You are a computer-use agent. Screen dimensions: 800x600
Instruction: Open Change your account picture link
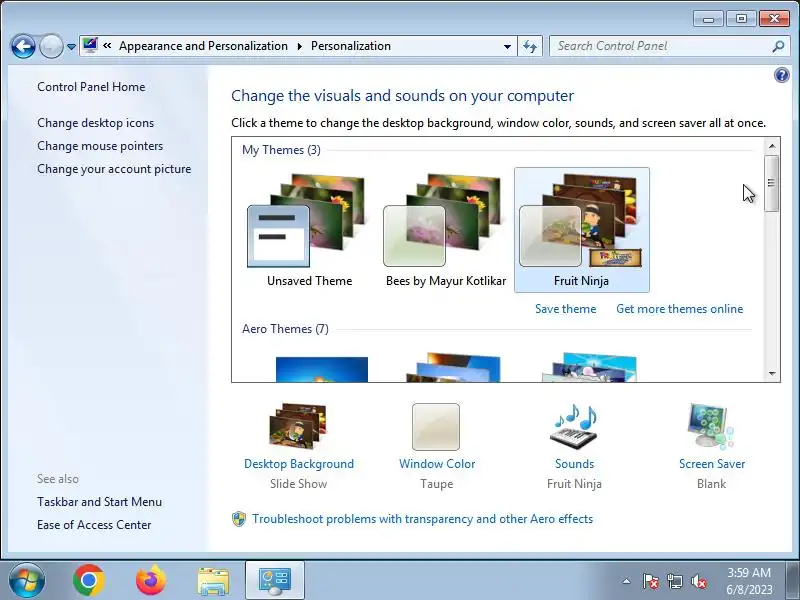(x=114, y=169)
